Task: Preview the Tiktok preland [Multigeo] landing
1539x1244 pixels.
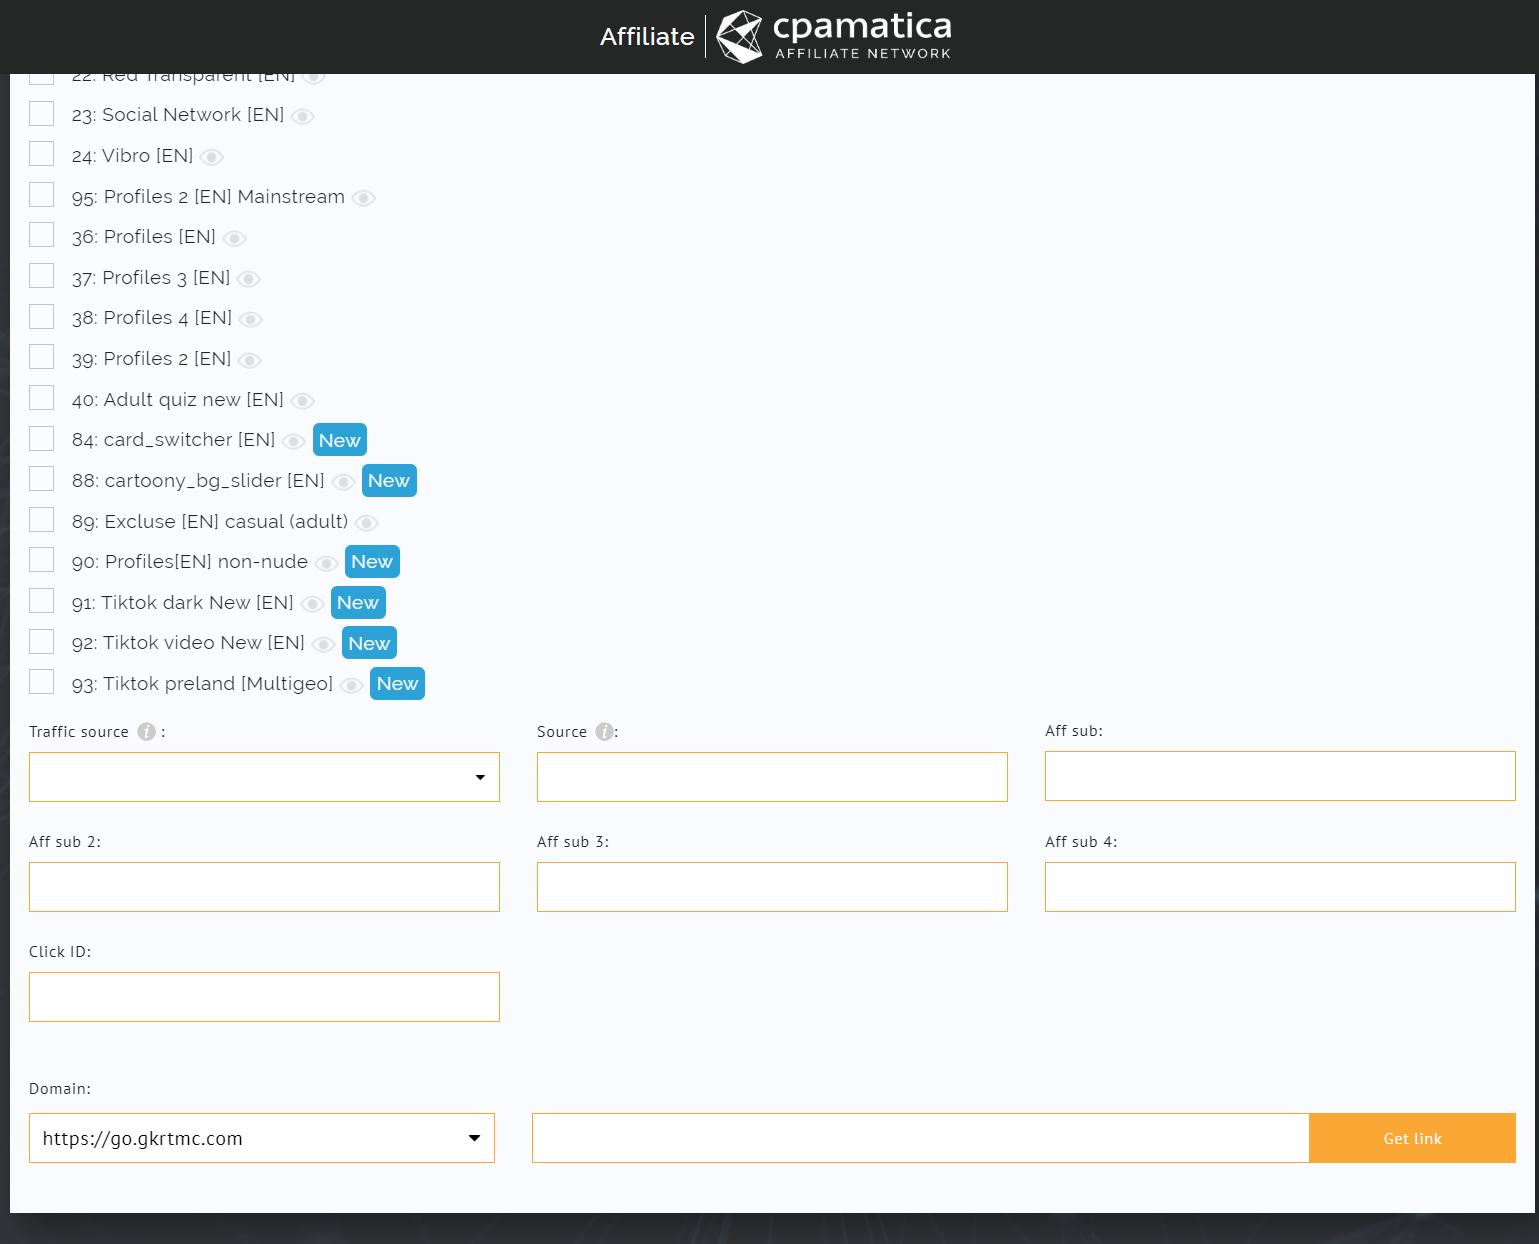Action: [x=352, y=685]
